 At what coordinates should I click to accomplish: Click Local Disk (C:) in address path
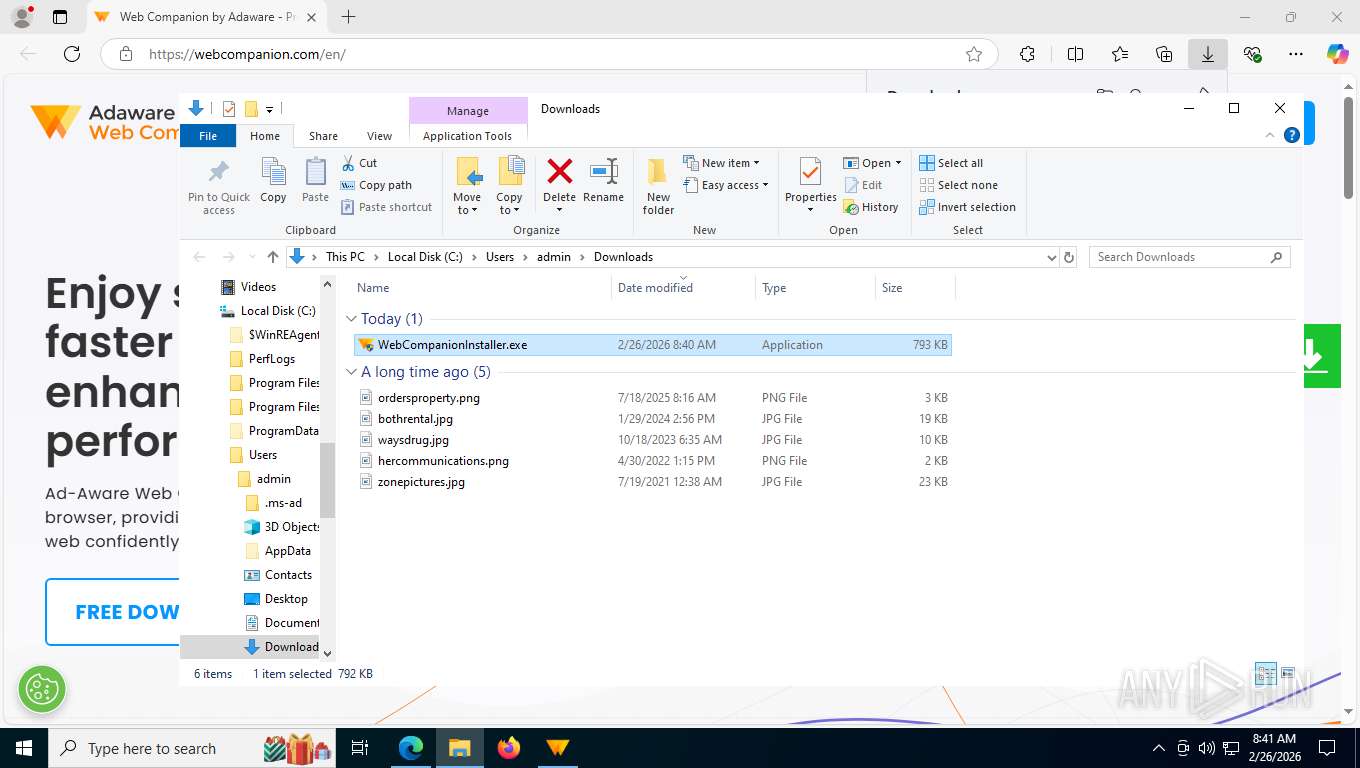tap(425, 257)
